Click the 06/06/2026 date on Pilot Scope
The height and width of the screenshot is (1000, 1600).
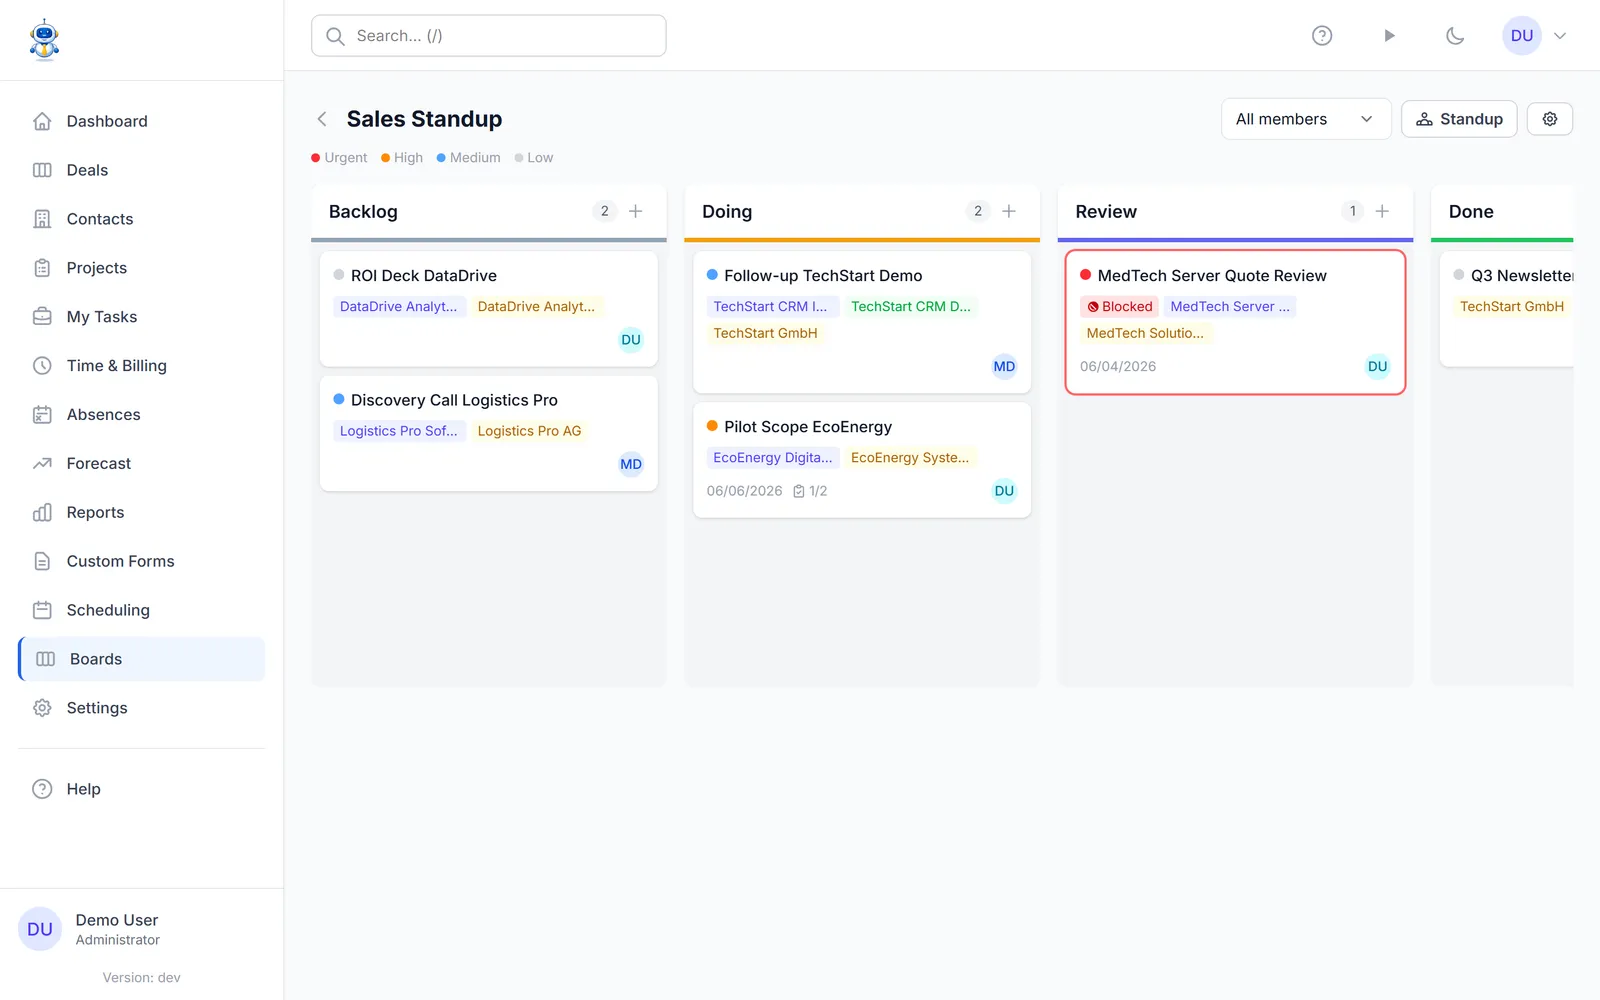[x=745, y=491]
